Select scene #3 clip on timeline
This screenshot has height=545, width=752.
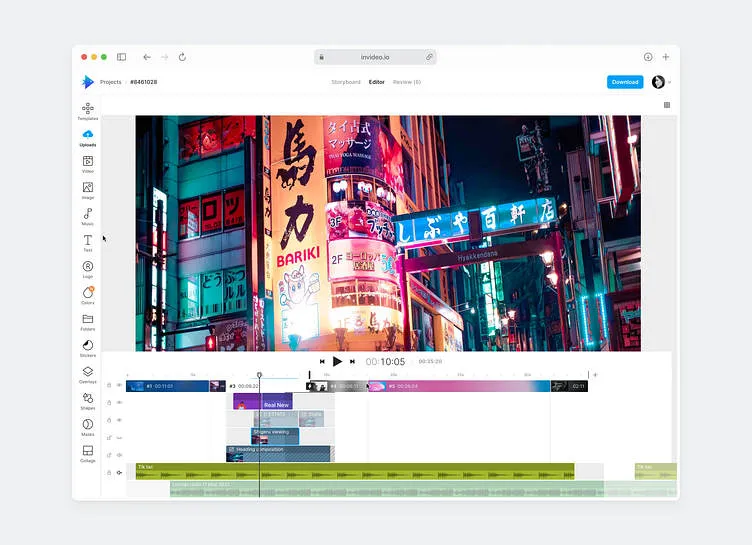point(267,386)
